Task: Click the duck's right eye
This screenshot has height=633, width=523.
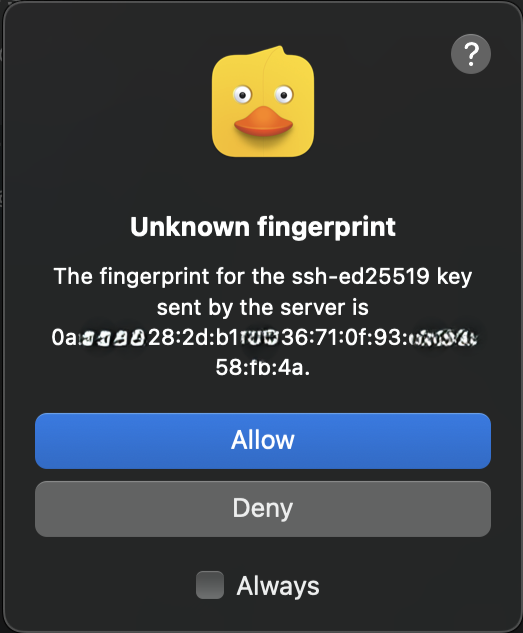Action: 284,95
